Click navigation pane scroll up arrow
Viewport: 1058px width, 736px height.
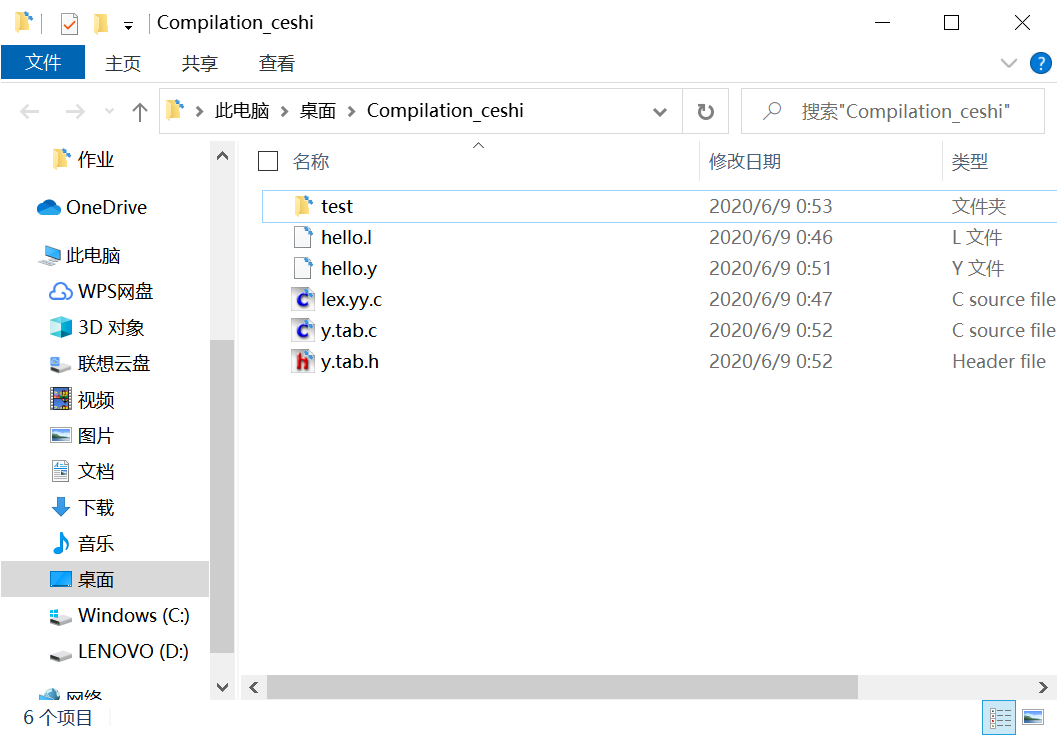coord(222,156)
